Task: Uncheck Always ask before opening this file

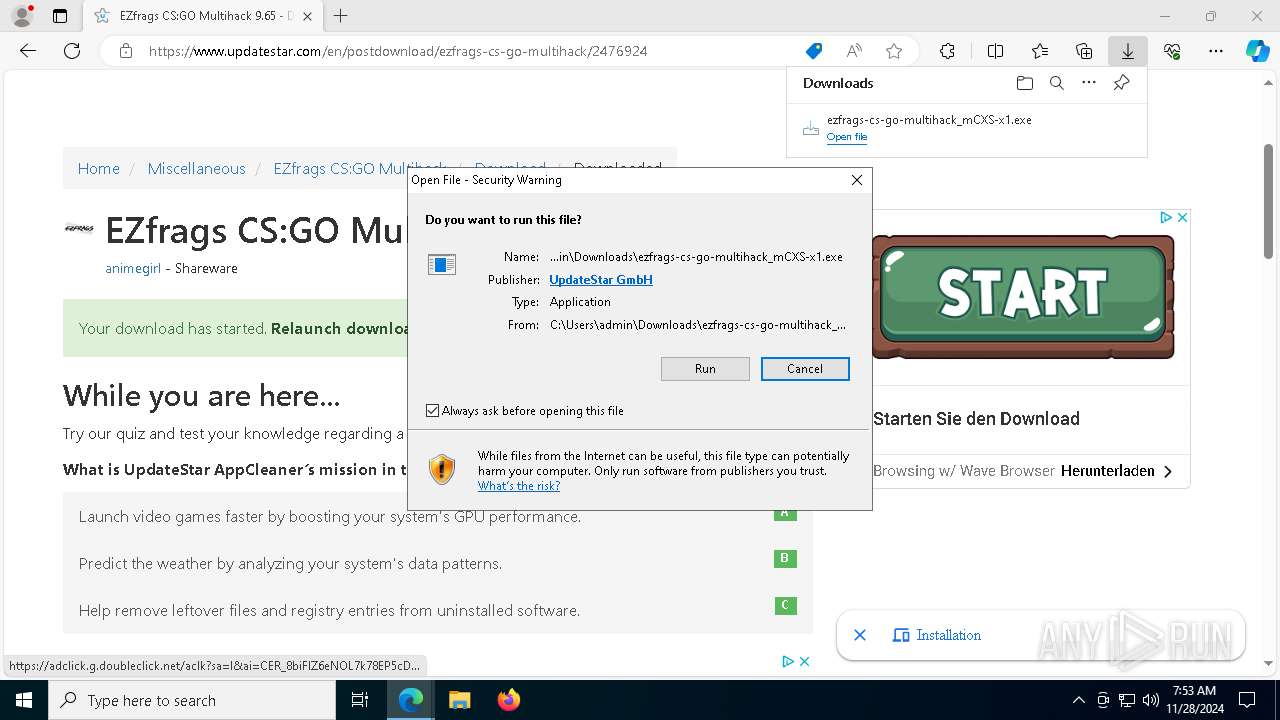Action: 432,411
